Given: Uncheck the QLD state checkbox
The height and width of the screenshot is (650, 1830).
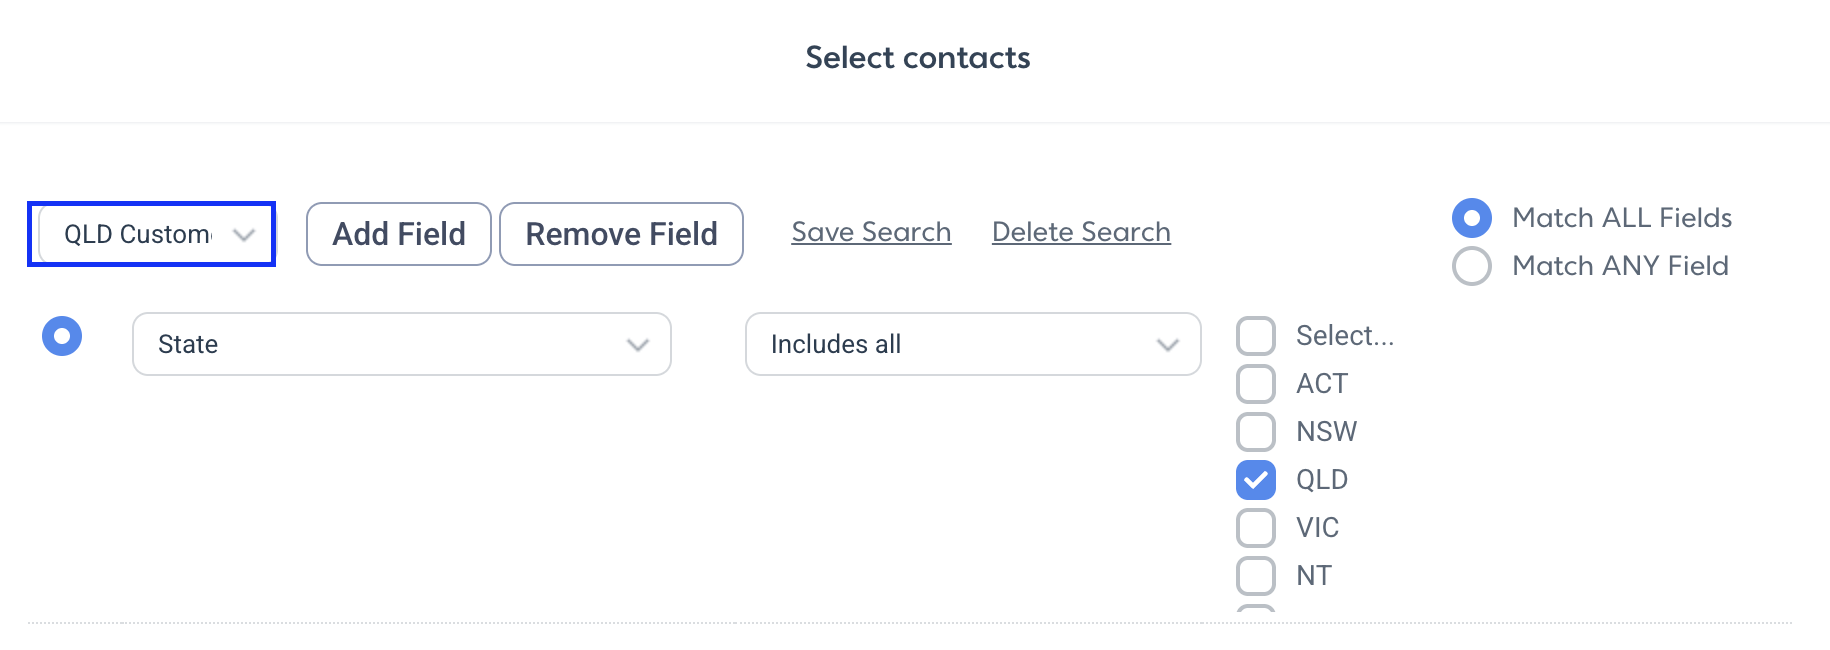Looking at the screenshot, I should coord(1256,480).
